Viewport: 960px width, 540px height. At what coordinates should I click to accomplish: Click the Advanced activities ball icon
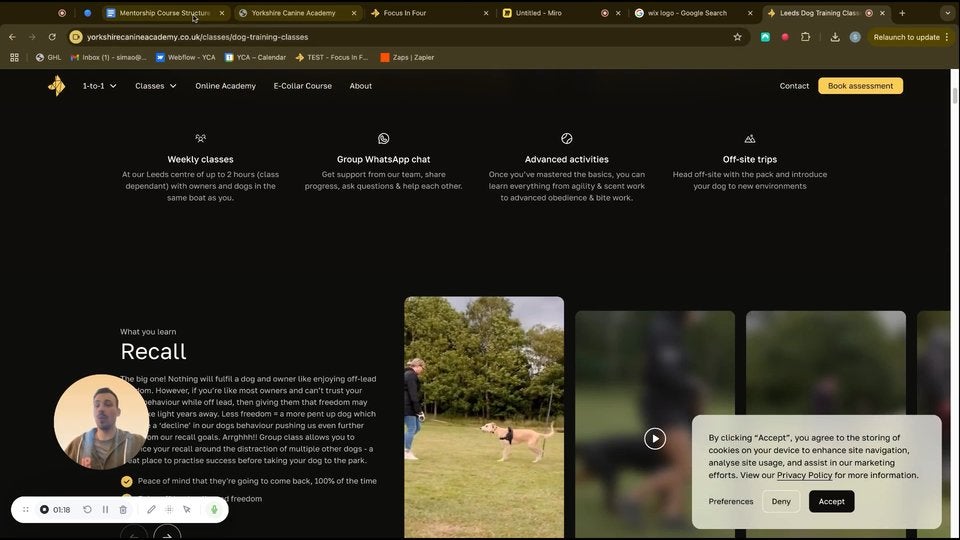(566, 138)
